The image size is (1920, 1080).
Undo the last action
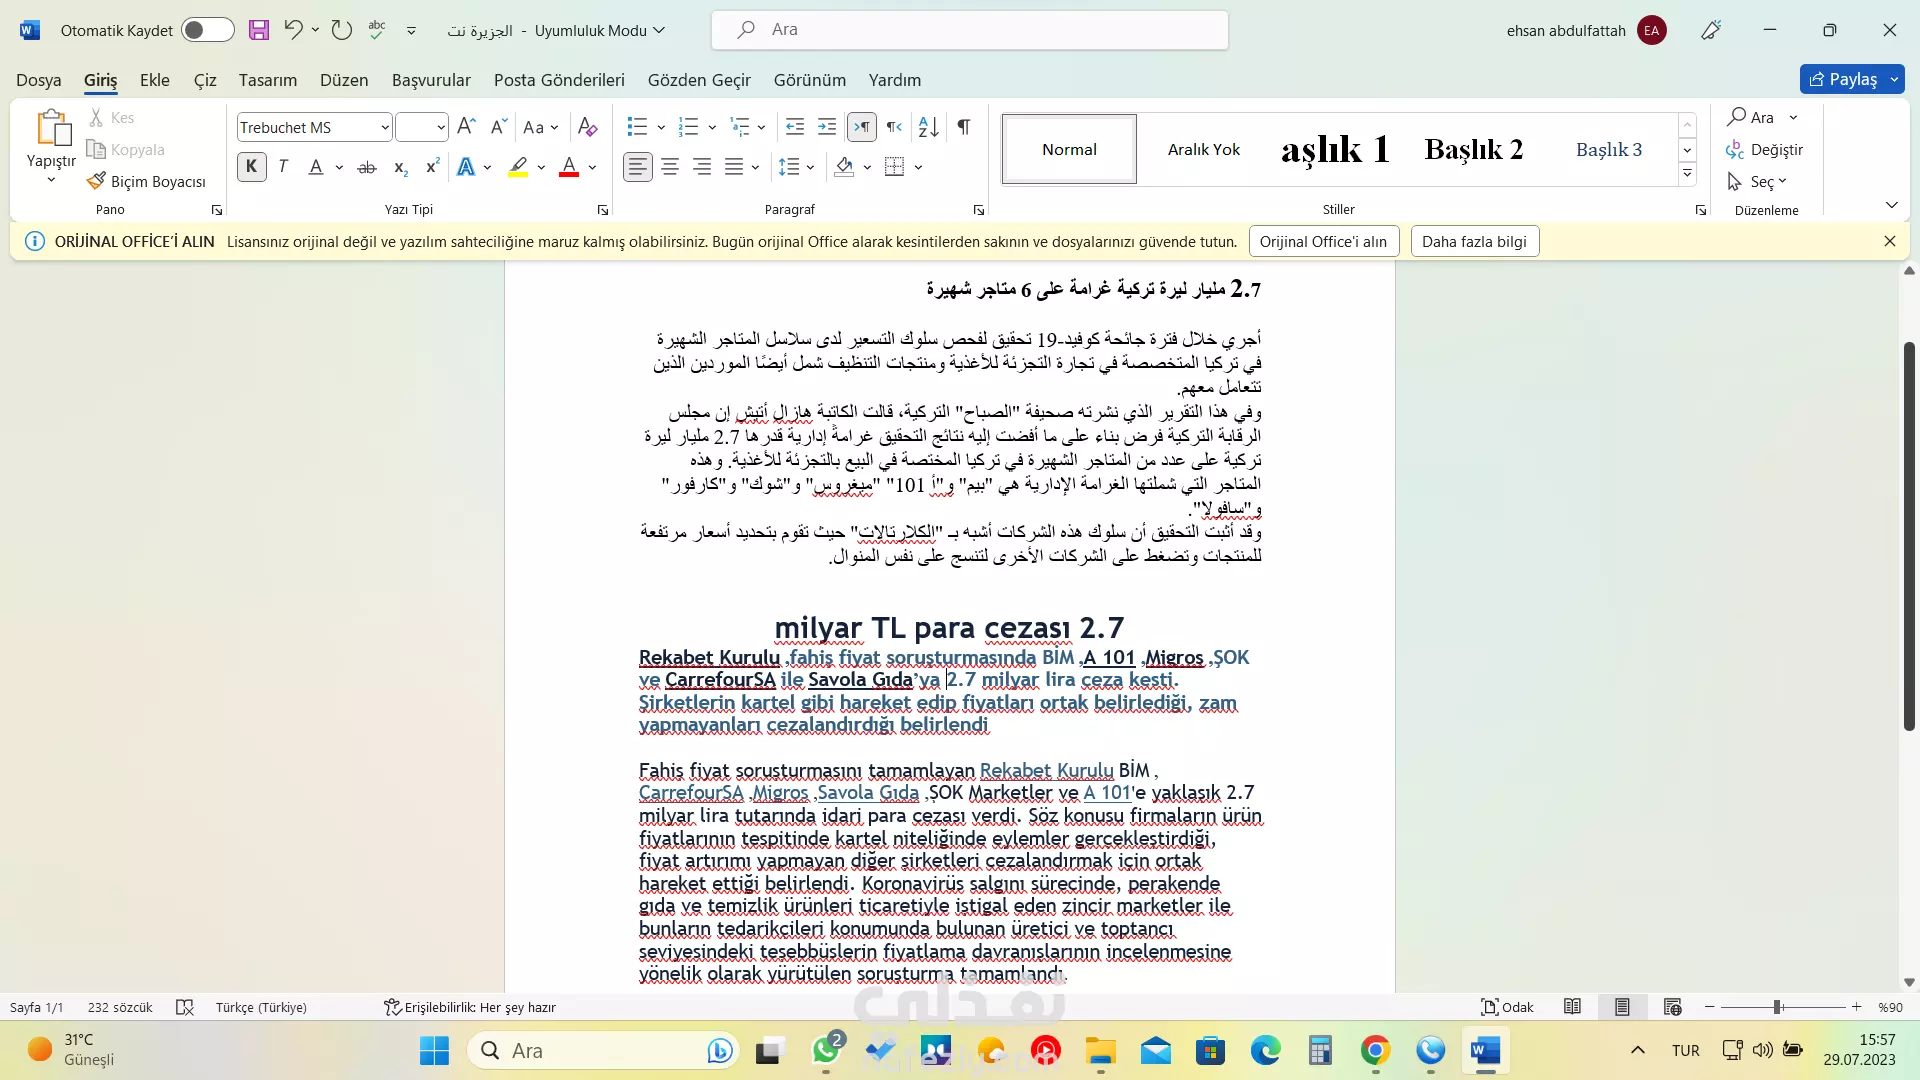[293, 30]
